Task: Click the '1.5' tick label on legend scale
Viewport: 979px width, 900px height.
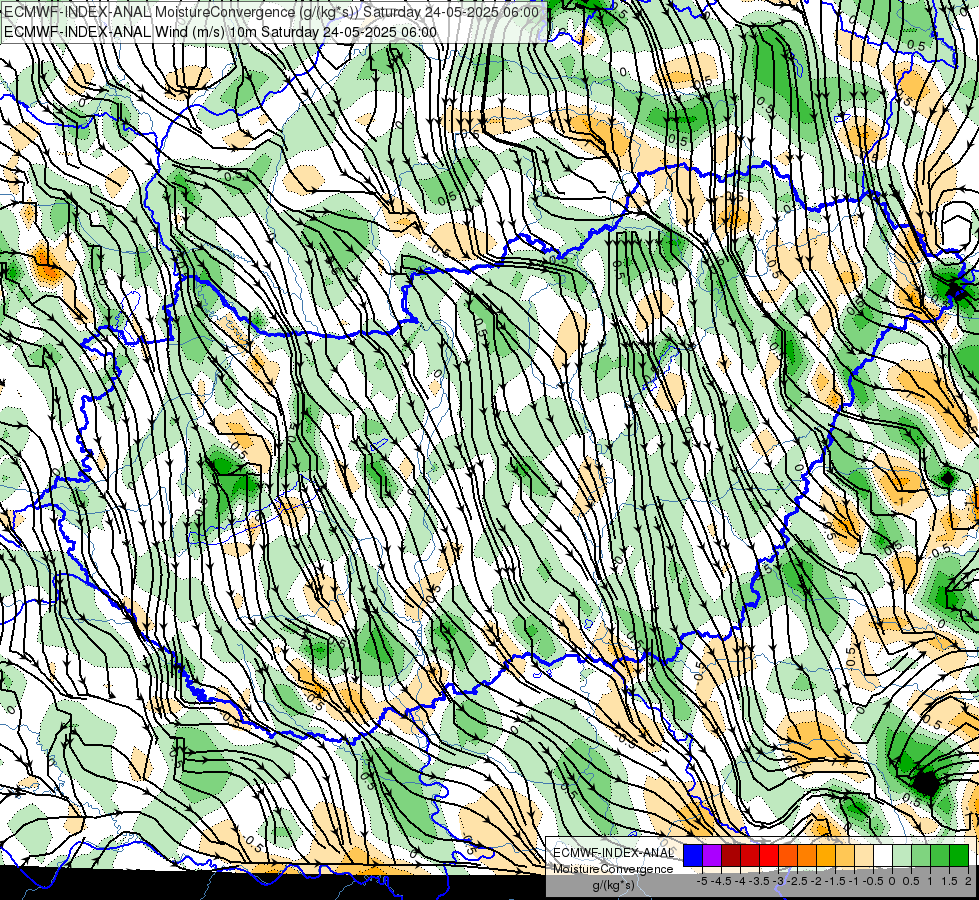Action: 948,881
